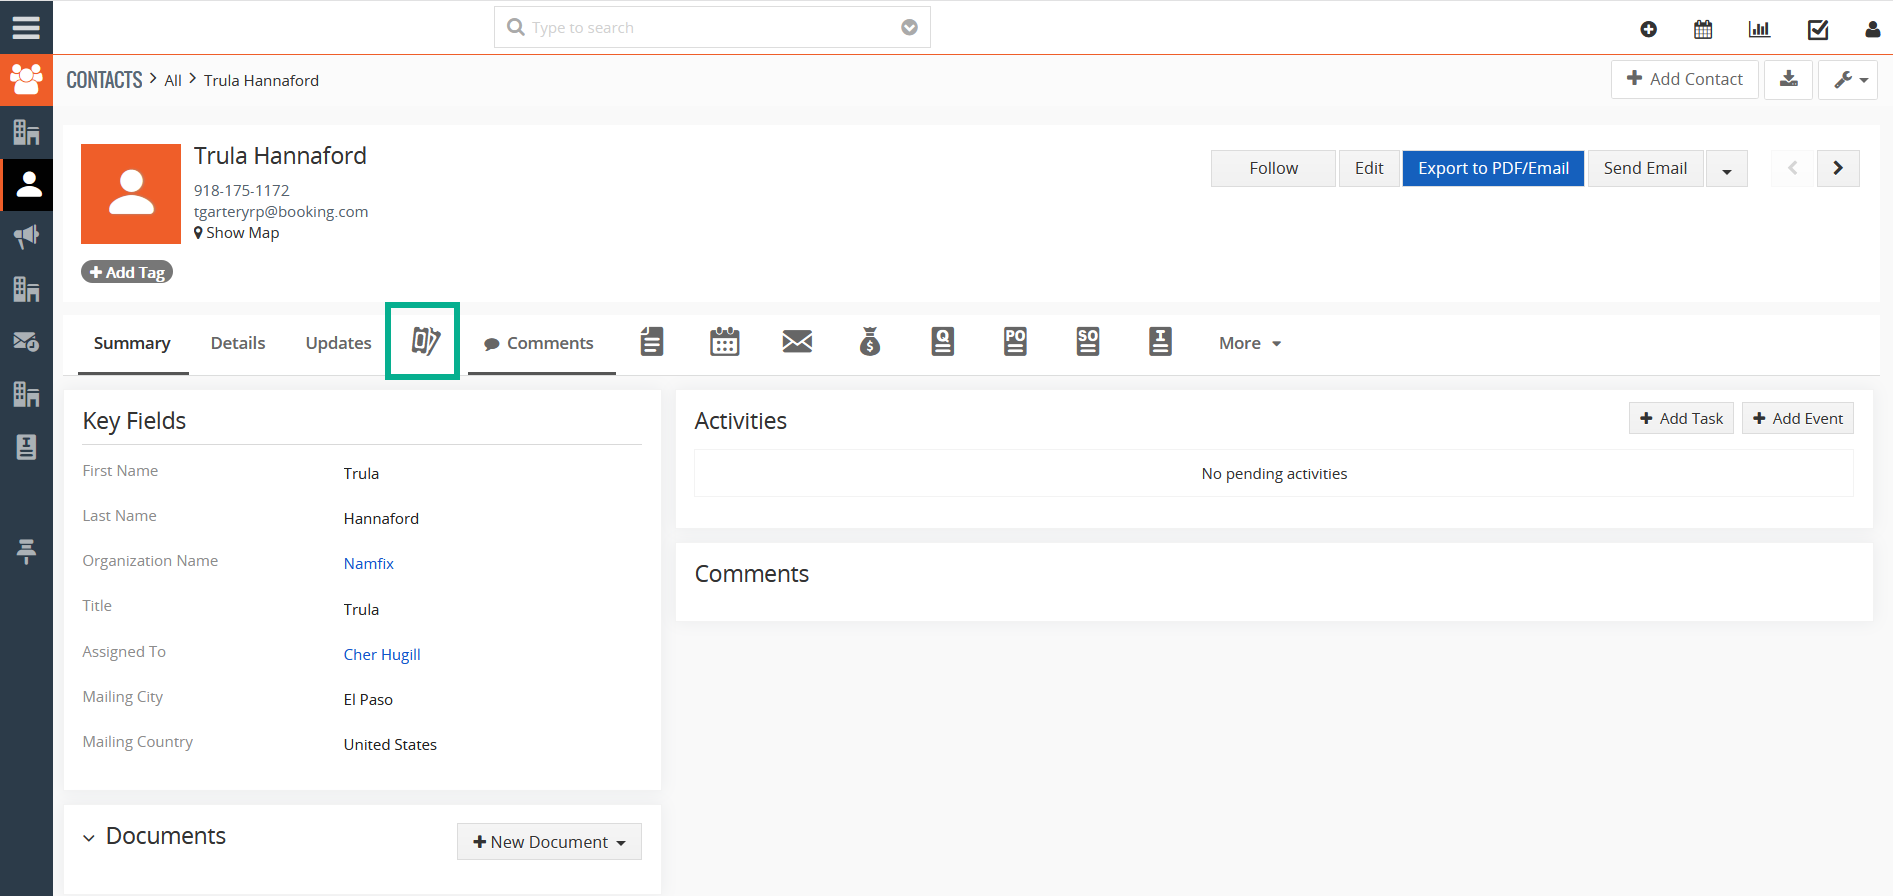Click the import download icon beside Add Contact
The width and height of the screenshot is (1893, 896).
(x=1789, y=79)
